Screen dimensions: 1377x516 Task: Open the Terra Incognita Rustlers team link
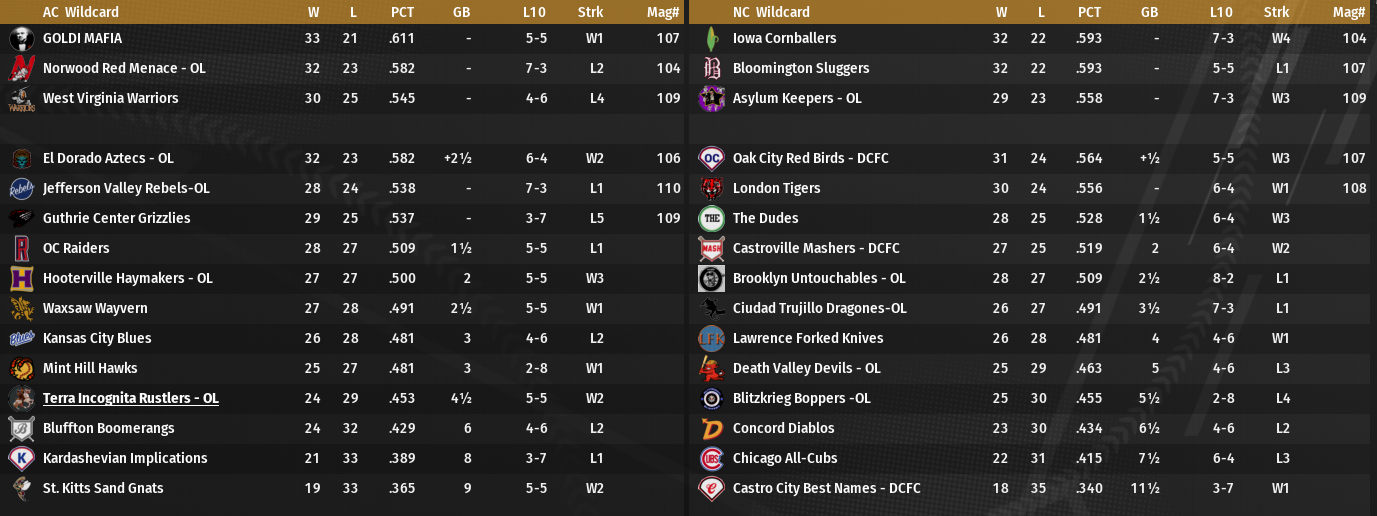[x=130, y=398]
